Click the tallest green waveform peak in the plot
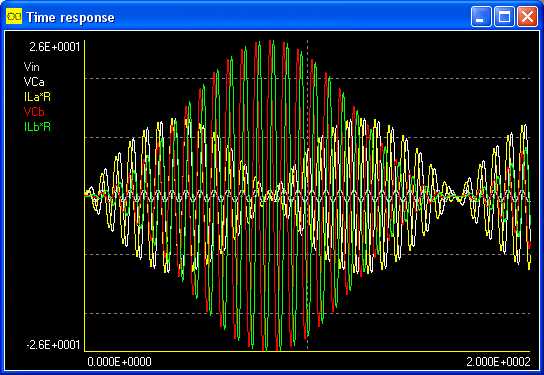This screenshot has width=544, height=375. click(x=273, y=42)
